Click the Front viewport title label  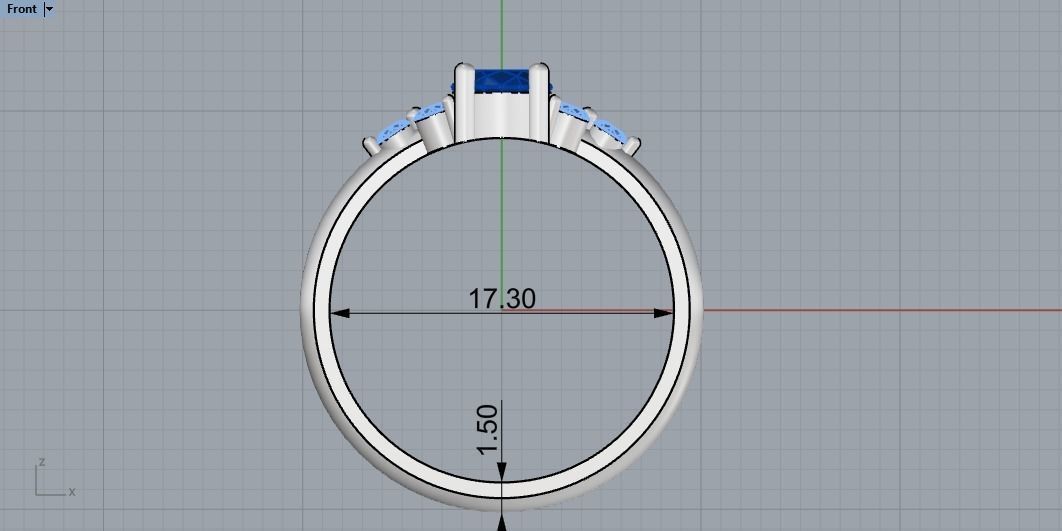22,9
